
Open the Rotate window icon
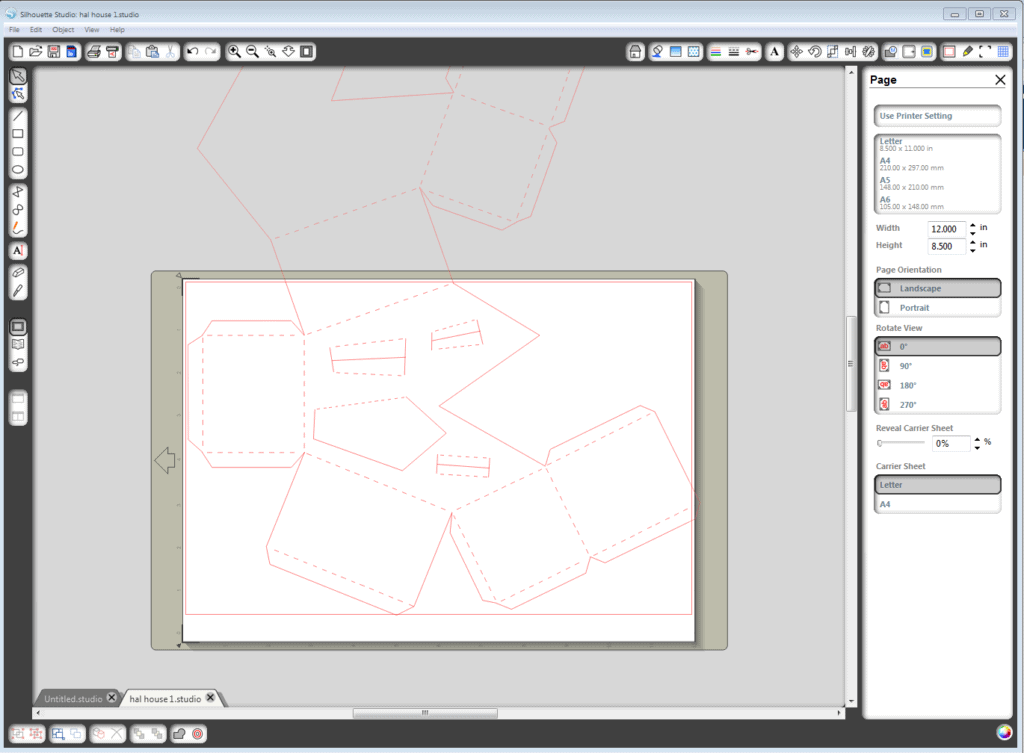814,52
